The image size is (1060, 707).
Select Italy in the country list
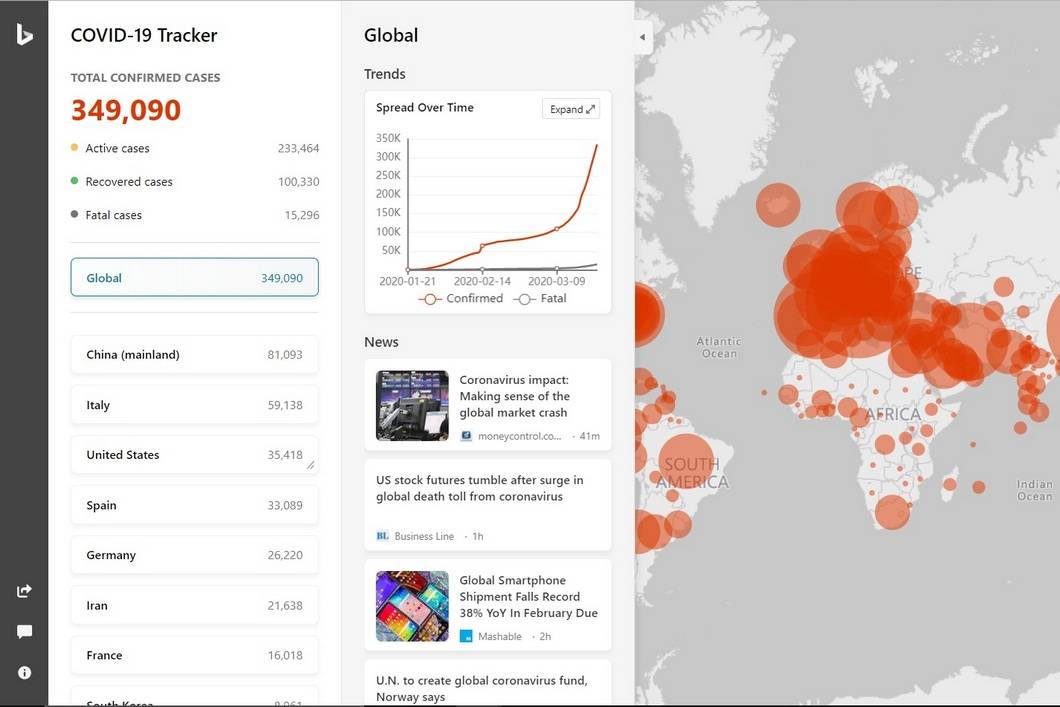click(194, 405)
